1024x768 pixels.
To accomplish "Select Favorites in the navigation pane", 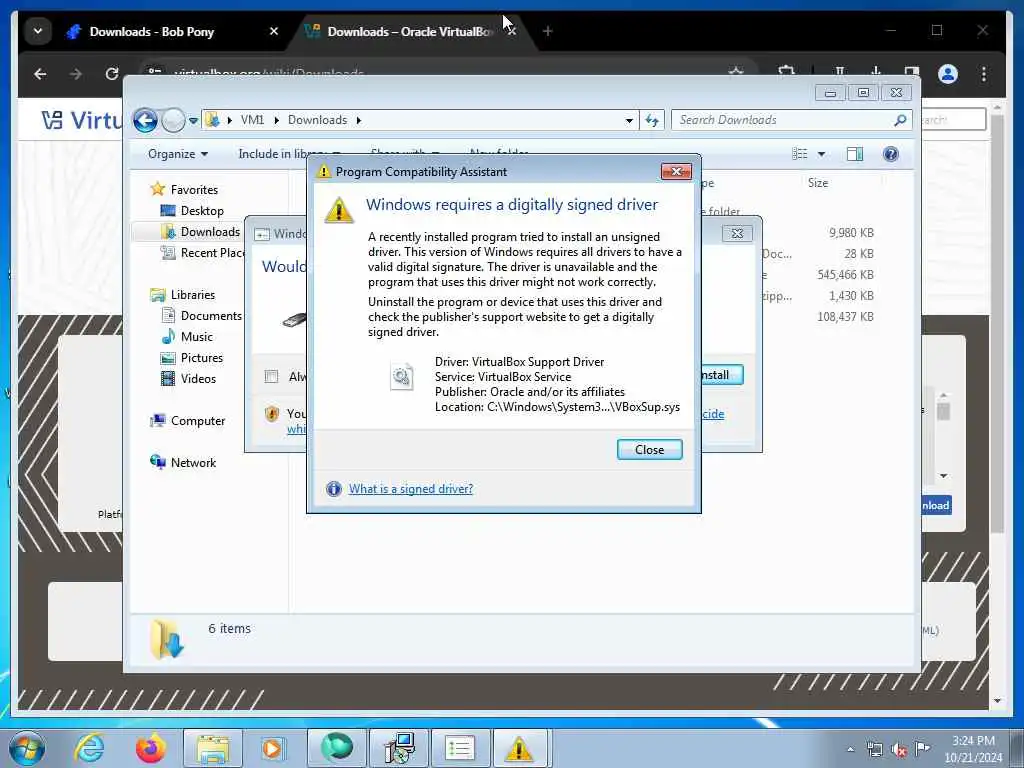I will click(194, 189).
